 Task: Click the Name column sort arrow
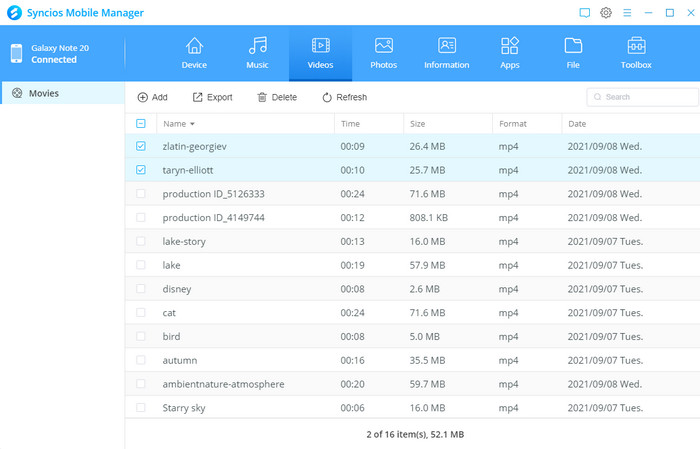click(192, 124)
